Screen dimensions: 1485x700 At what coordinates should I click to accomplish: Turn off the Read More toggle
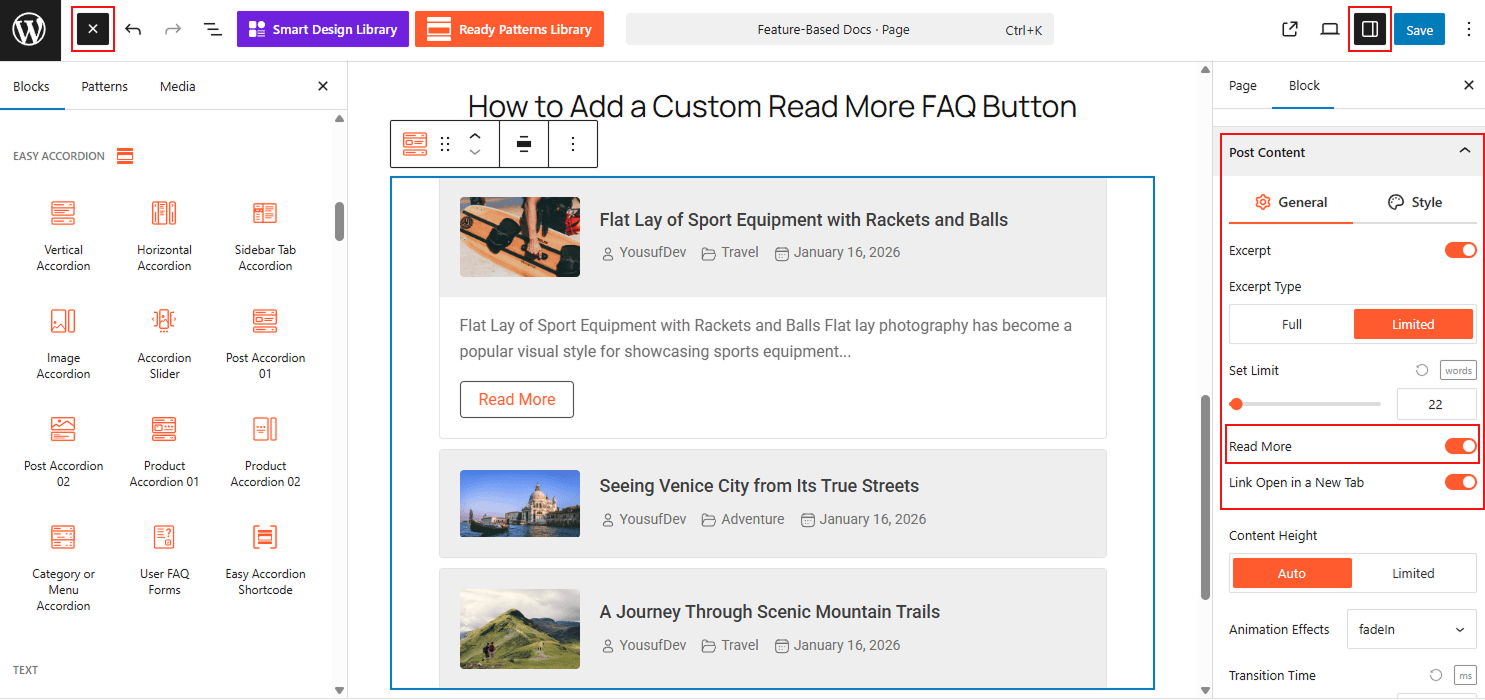(x=1461, y=445)
